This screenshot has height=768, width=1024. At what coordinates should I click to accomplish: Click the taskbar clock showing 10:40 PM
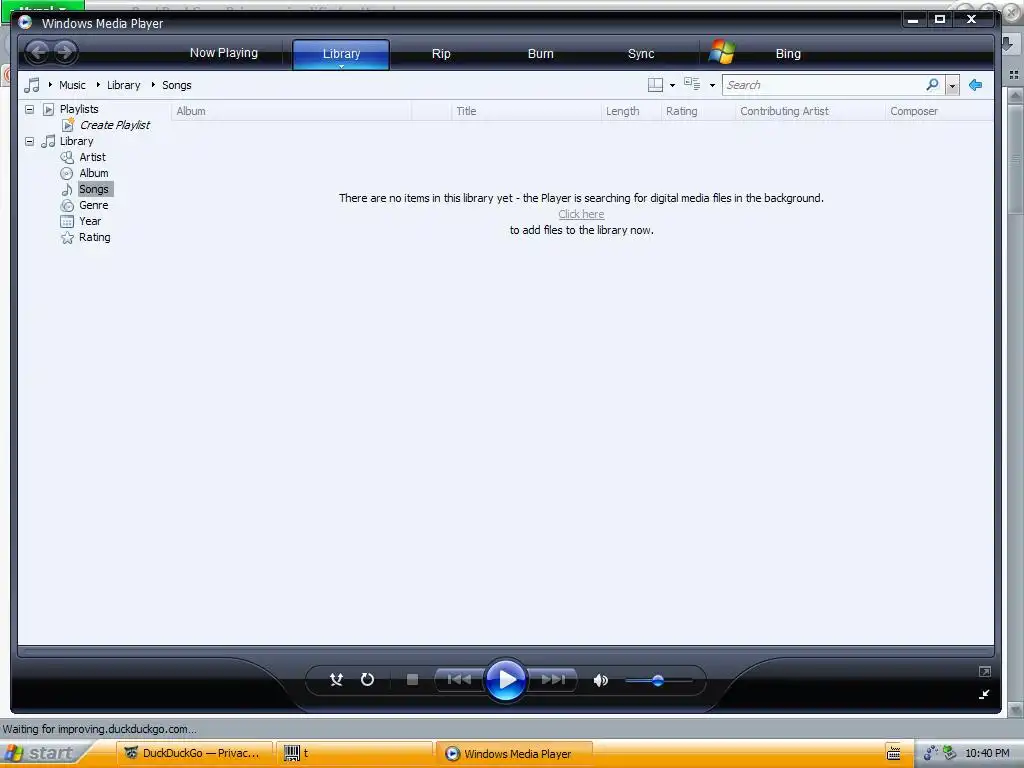coord(987,753)
